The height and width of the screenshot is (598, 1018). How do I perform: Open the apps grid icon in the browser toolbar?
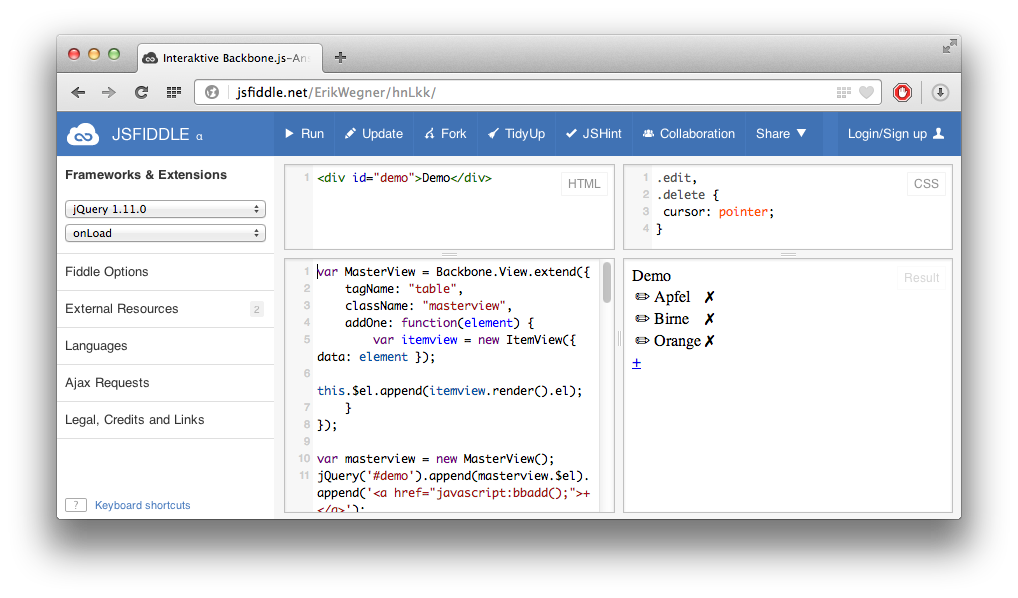(x=173, y=92)
